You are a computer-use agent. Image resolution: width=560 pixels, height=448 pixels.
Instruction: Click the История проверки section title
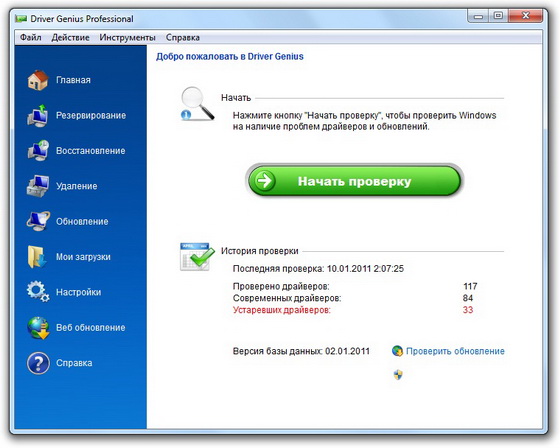(260, 251)
